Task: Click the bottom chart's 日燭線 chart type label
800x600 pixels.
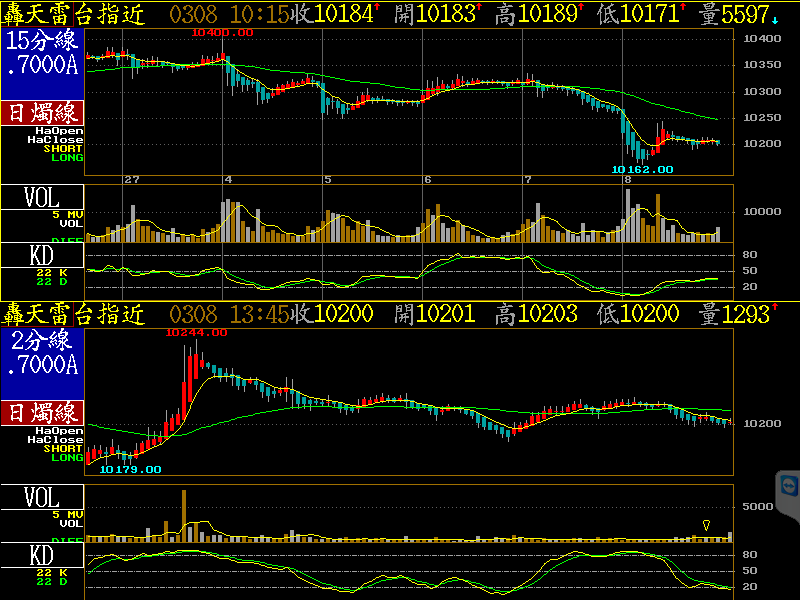Action: click(x=43, y=413)
